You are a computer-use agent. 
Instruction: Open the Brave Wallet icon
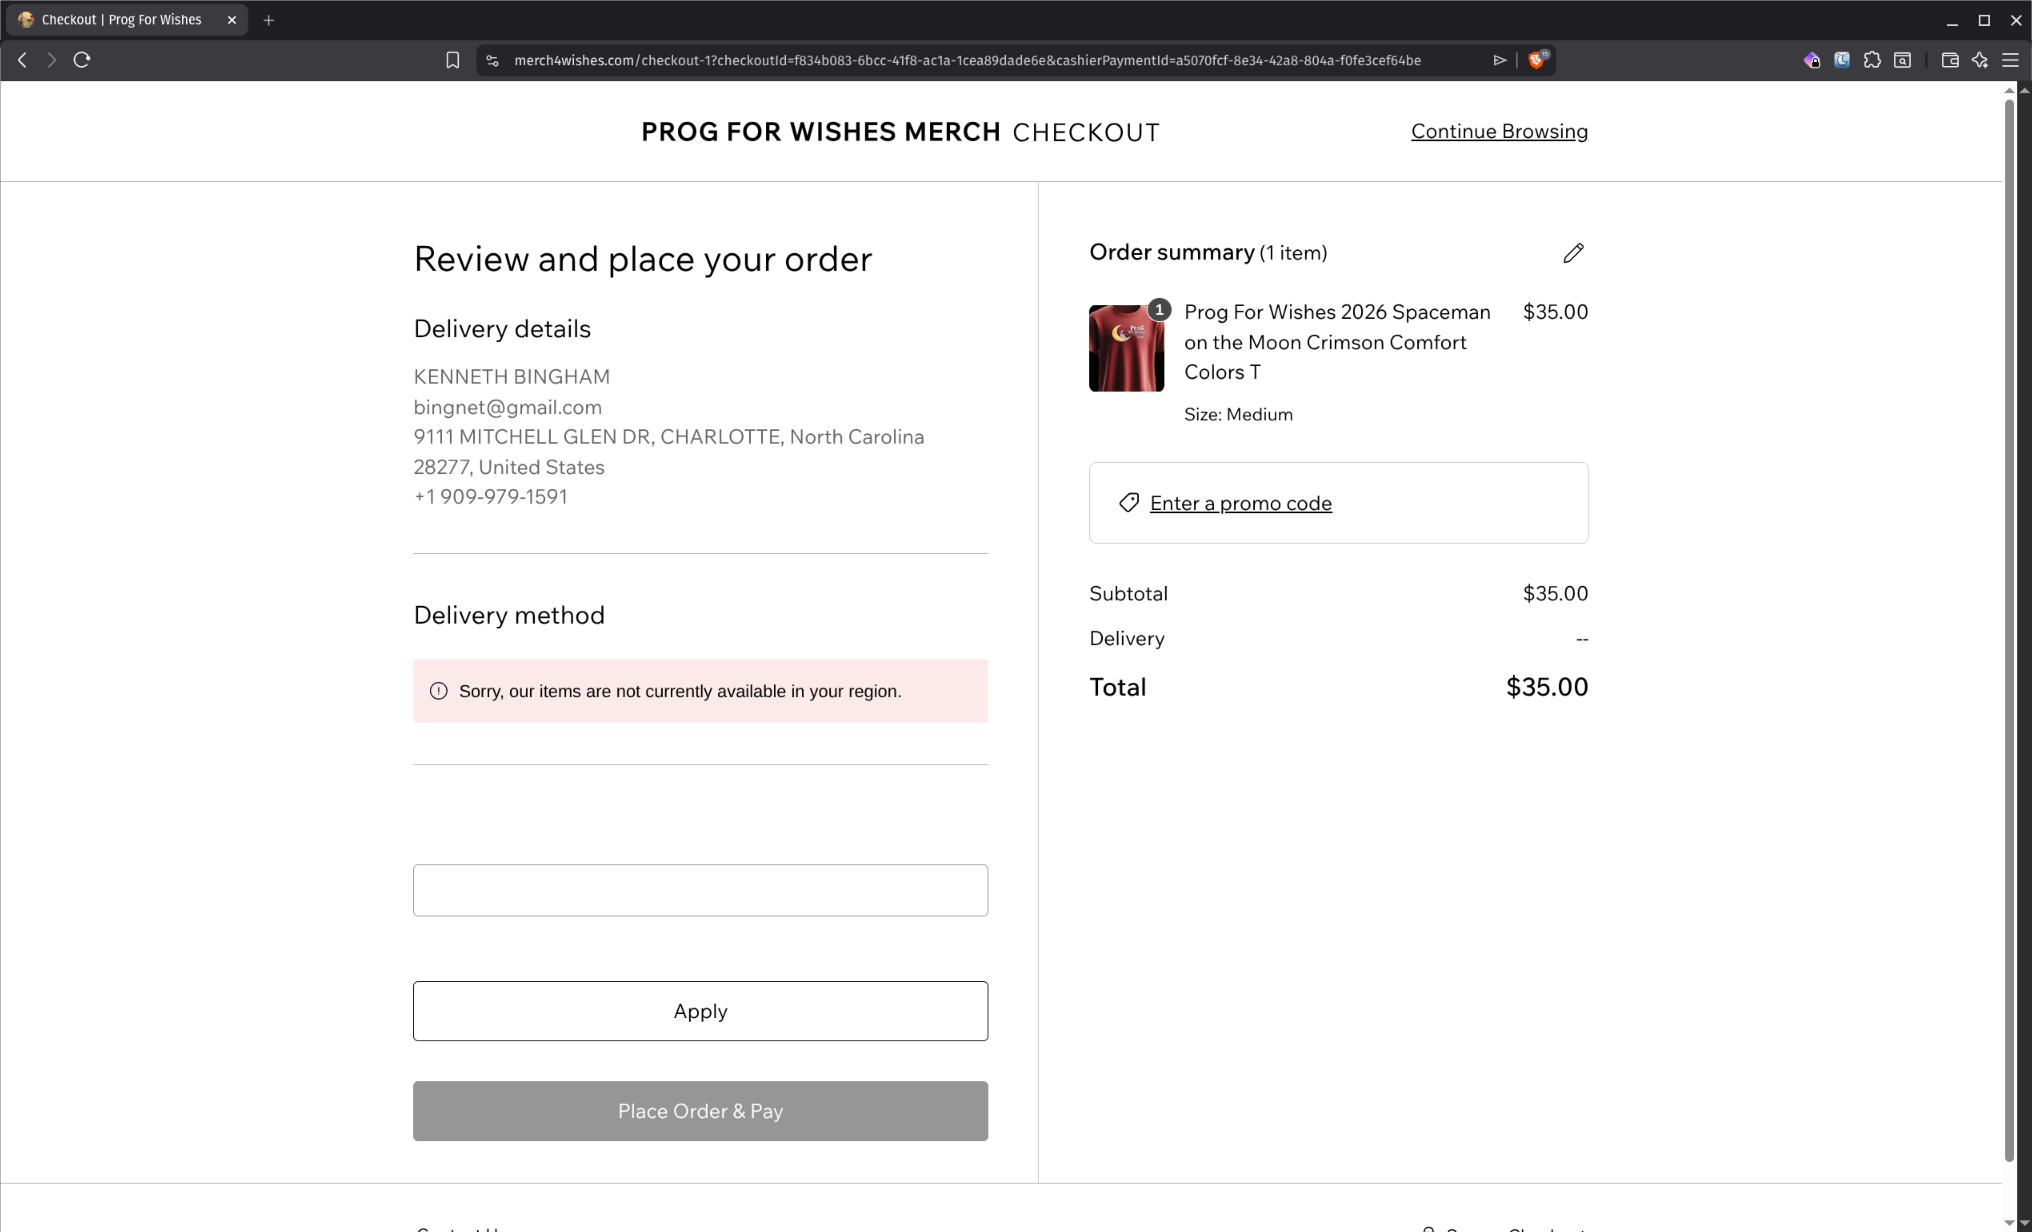click(1949, 60)
